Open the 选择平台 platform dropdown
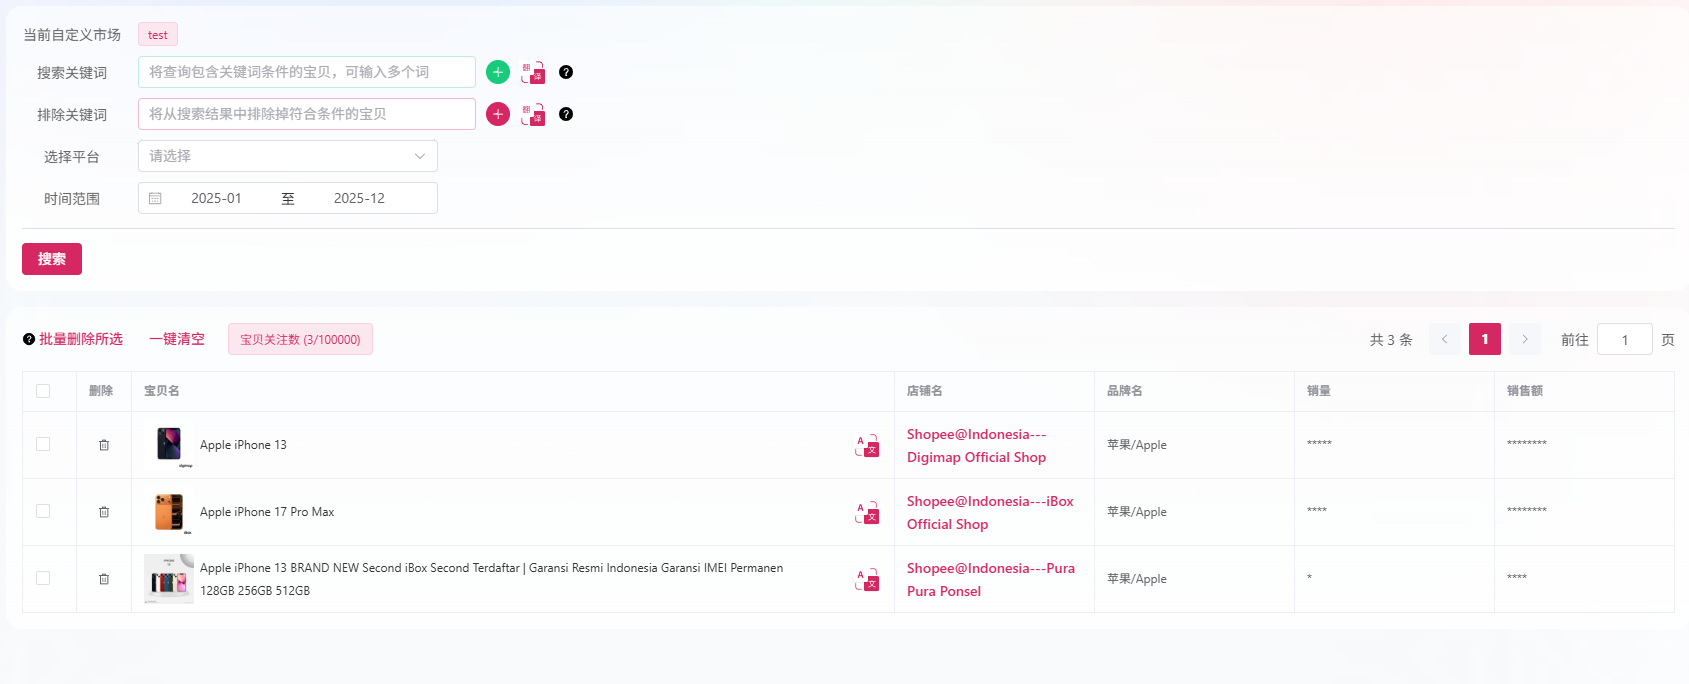 click(287, 156)
